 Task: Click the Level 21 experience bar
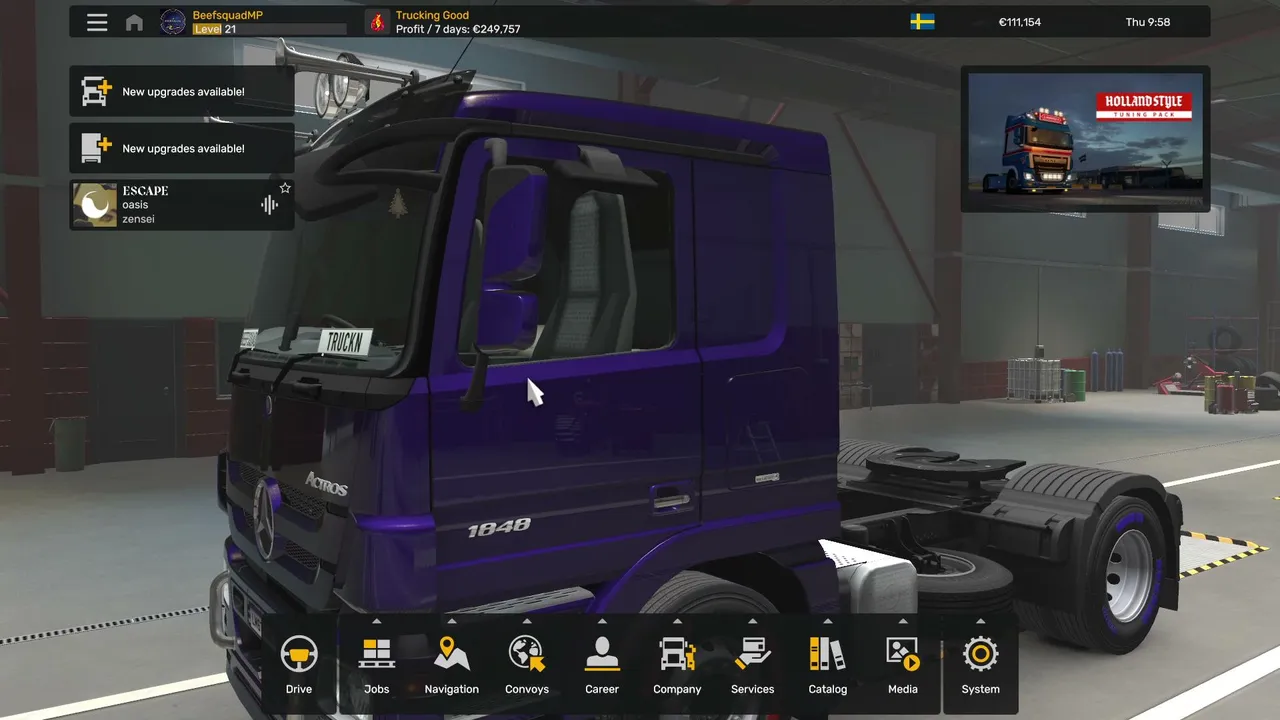pos(269,29)
